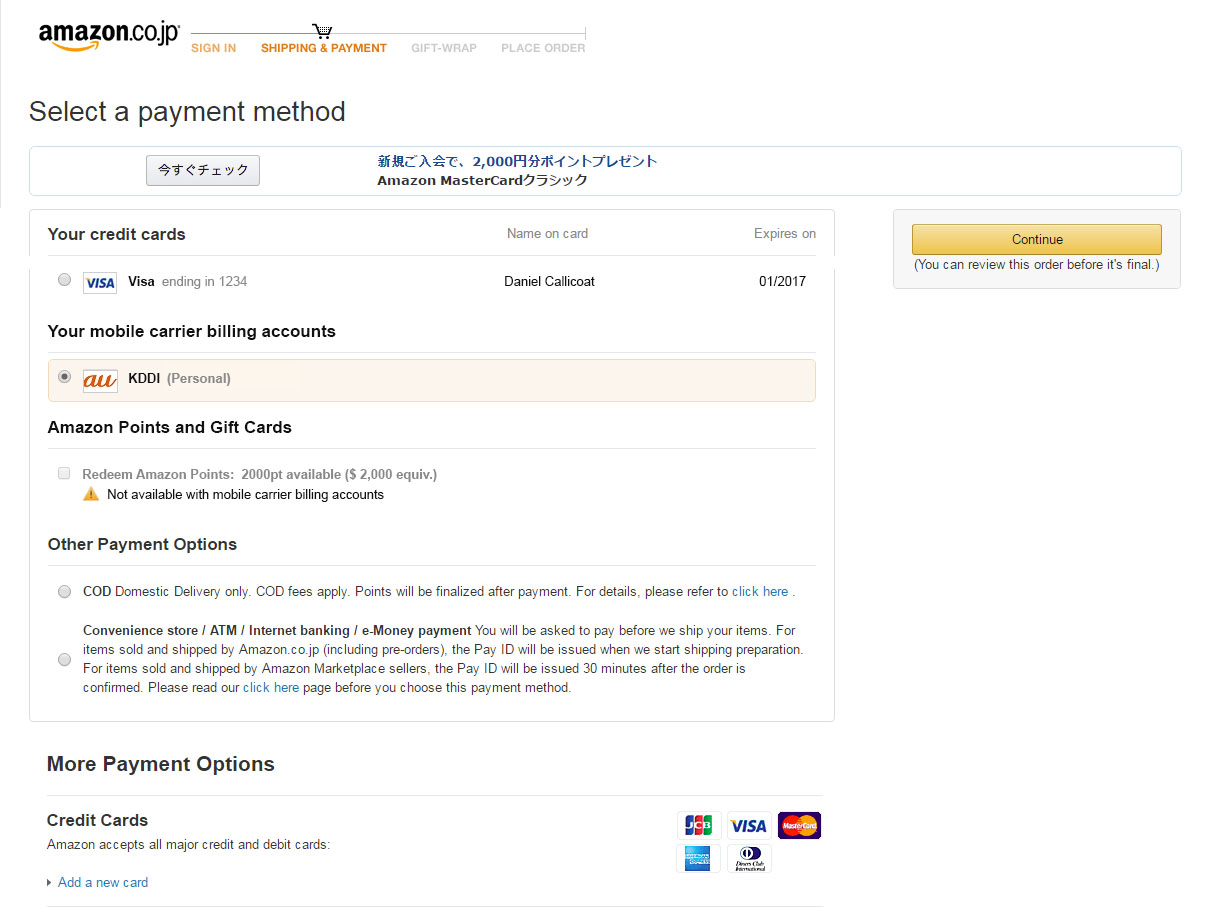1208x907 pixels.
Task: Check the Redeem Amazon Points checkbox
Action: pyautogui.click(x=64, y=473)
